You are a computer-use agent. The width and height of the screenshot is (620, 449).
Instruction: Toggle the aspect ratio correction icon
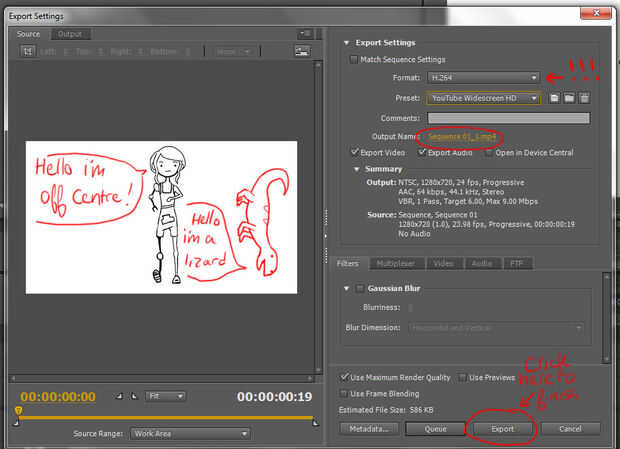(302, 51)
